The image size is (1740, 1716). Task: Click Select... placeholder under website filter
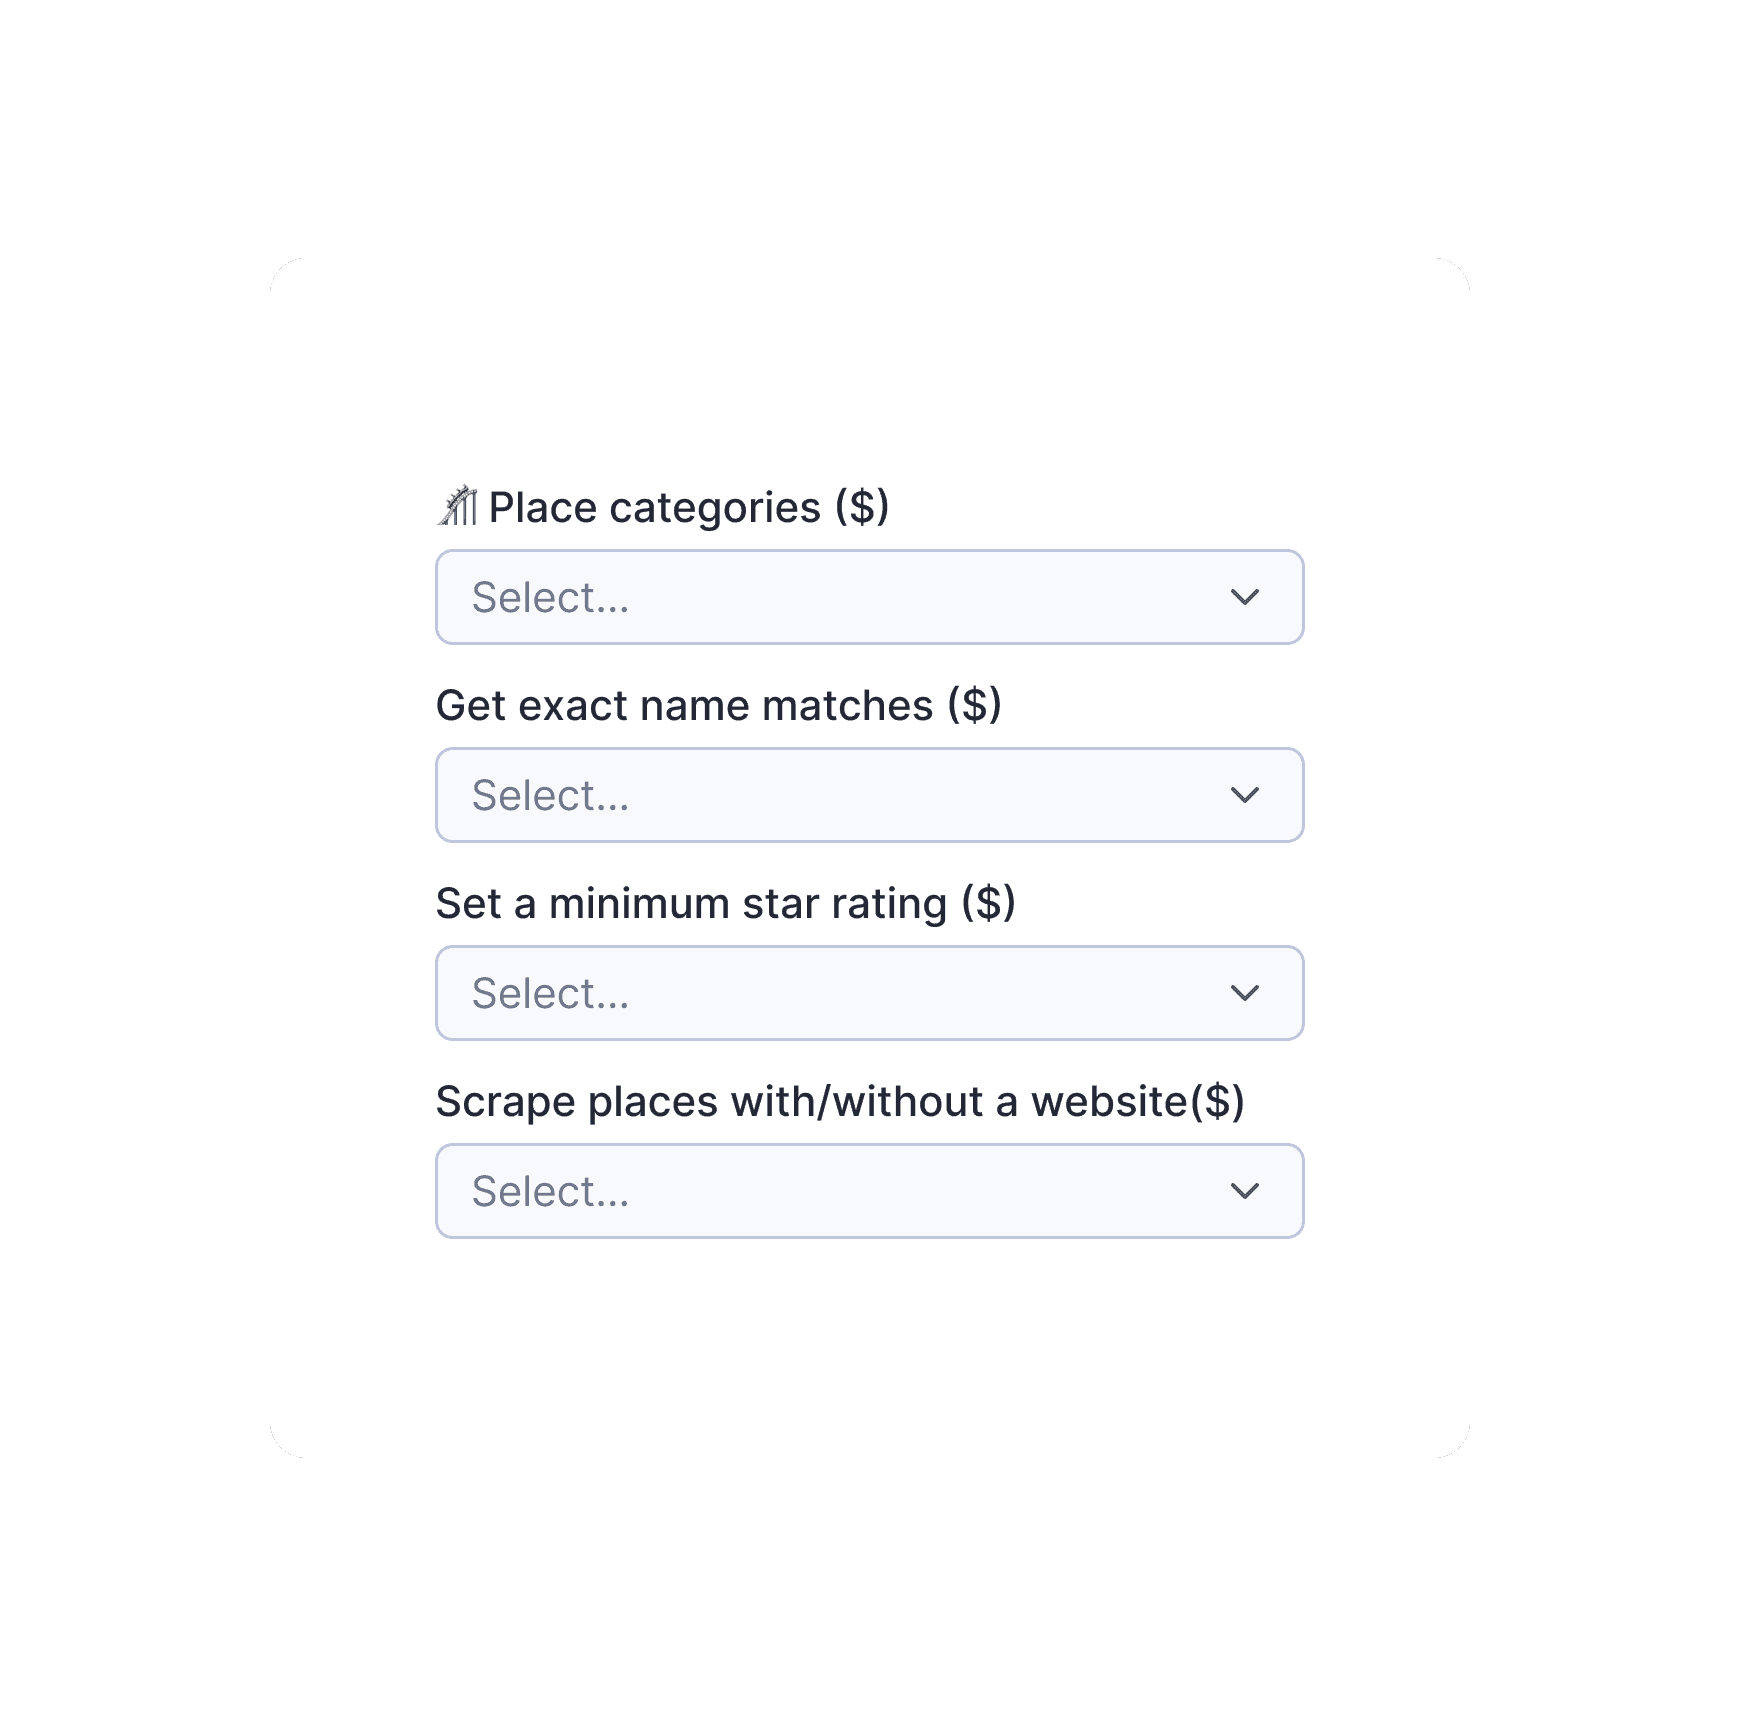[550, 1191]
